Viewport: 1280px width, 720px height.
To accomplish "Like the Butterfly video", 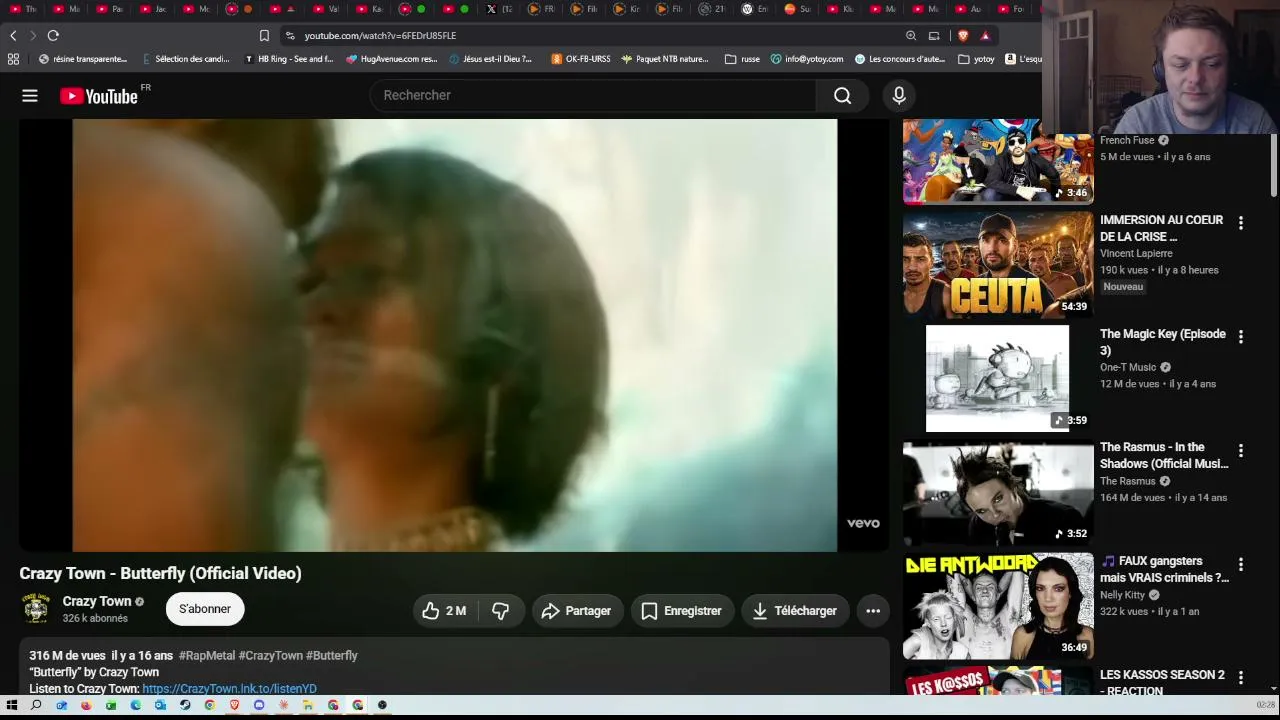I will point(445,611).
